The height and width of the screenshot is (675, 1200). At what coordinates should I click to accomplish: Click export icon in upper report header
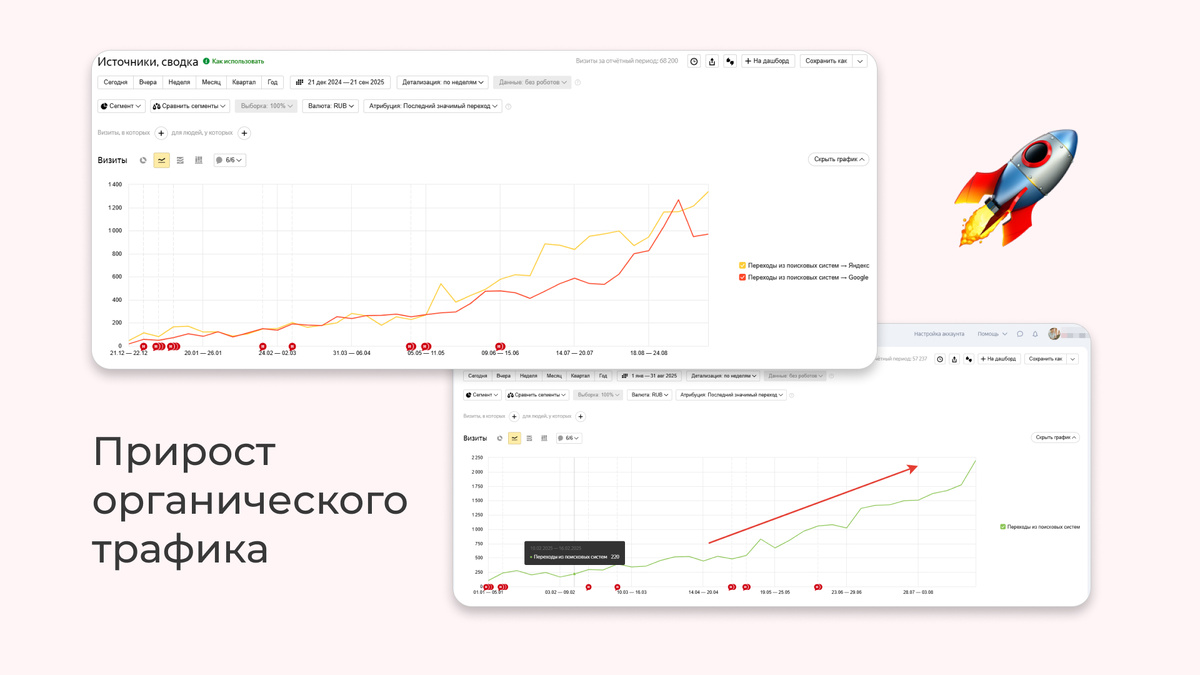click(712, 61)
